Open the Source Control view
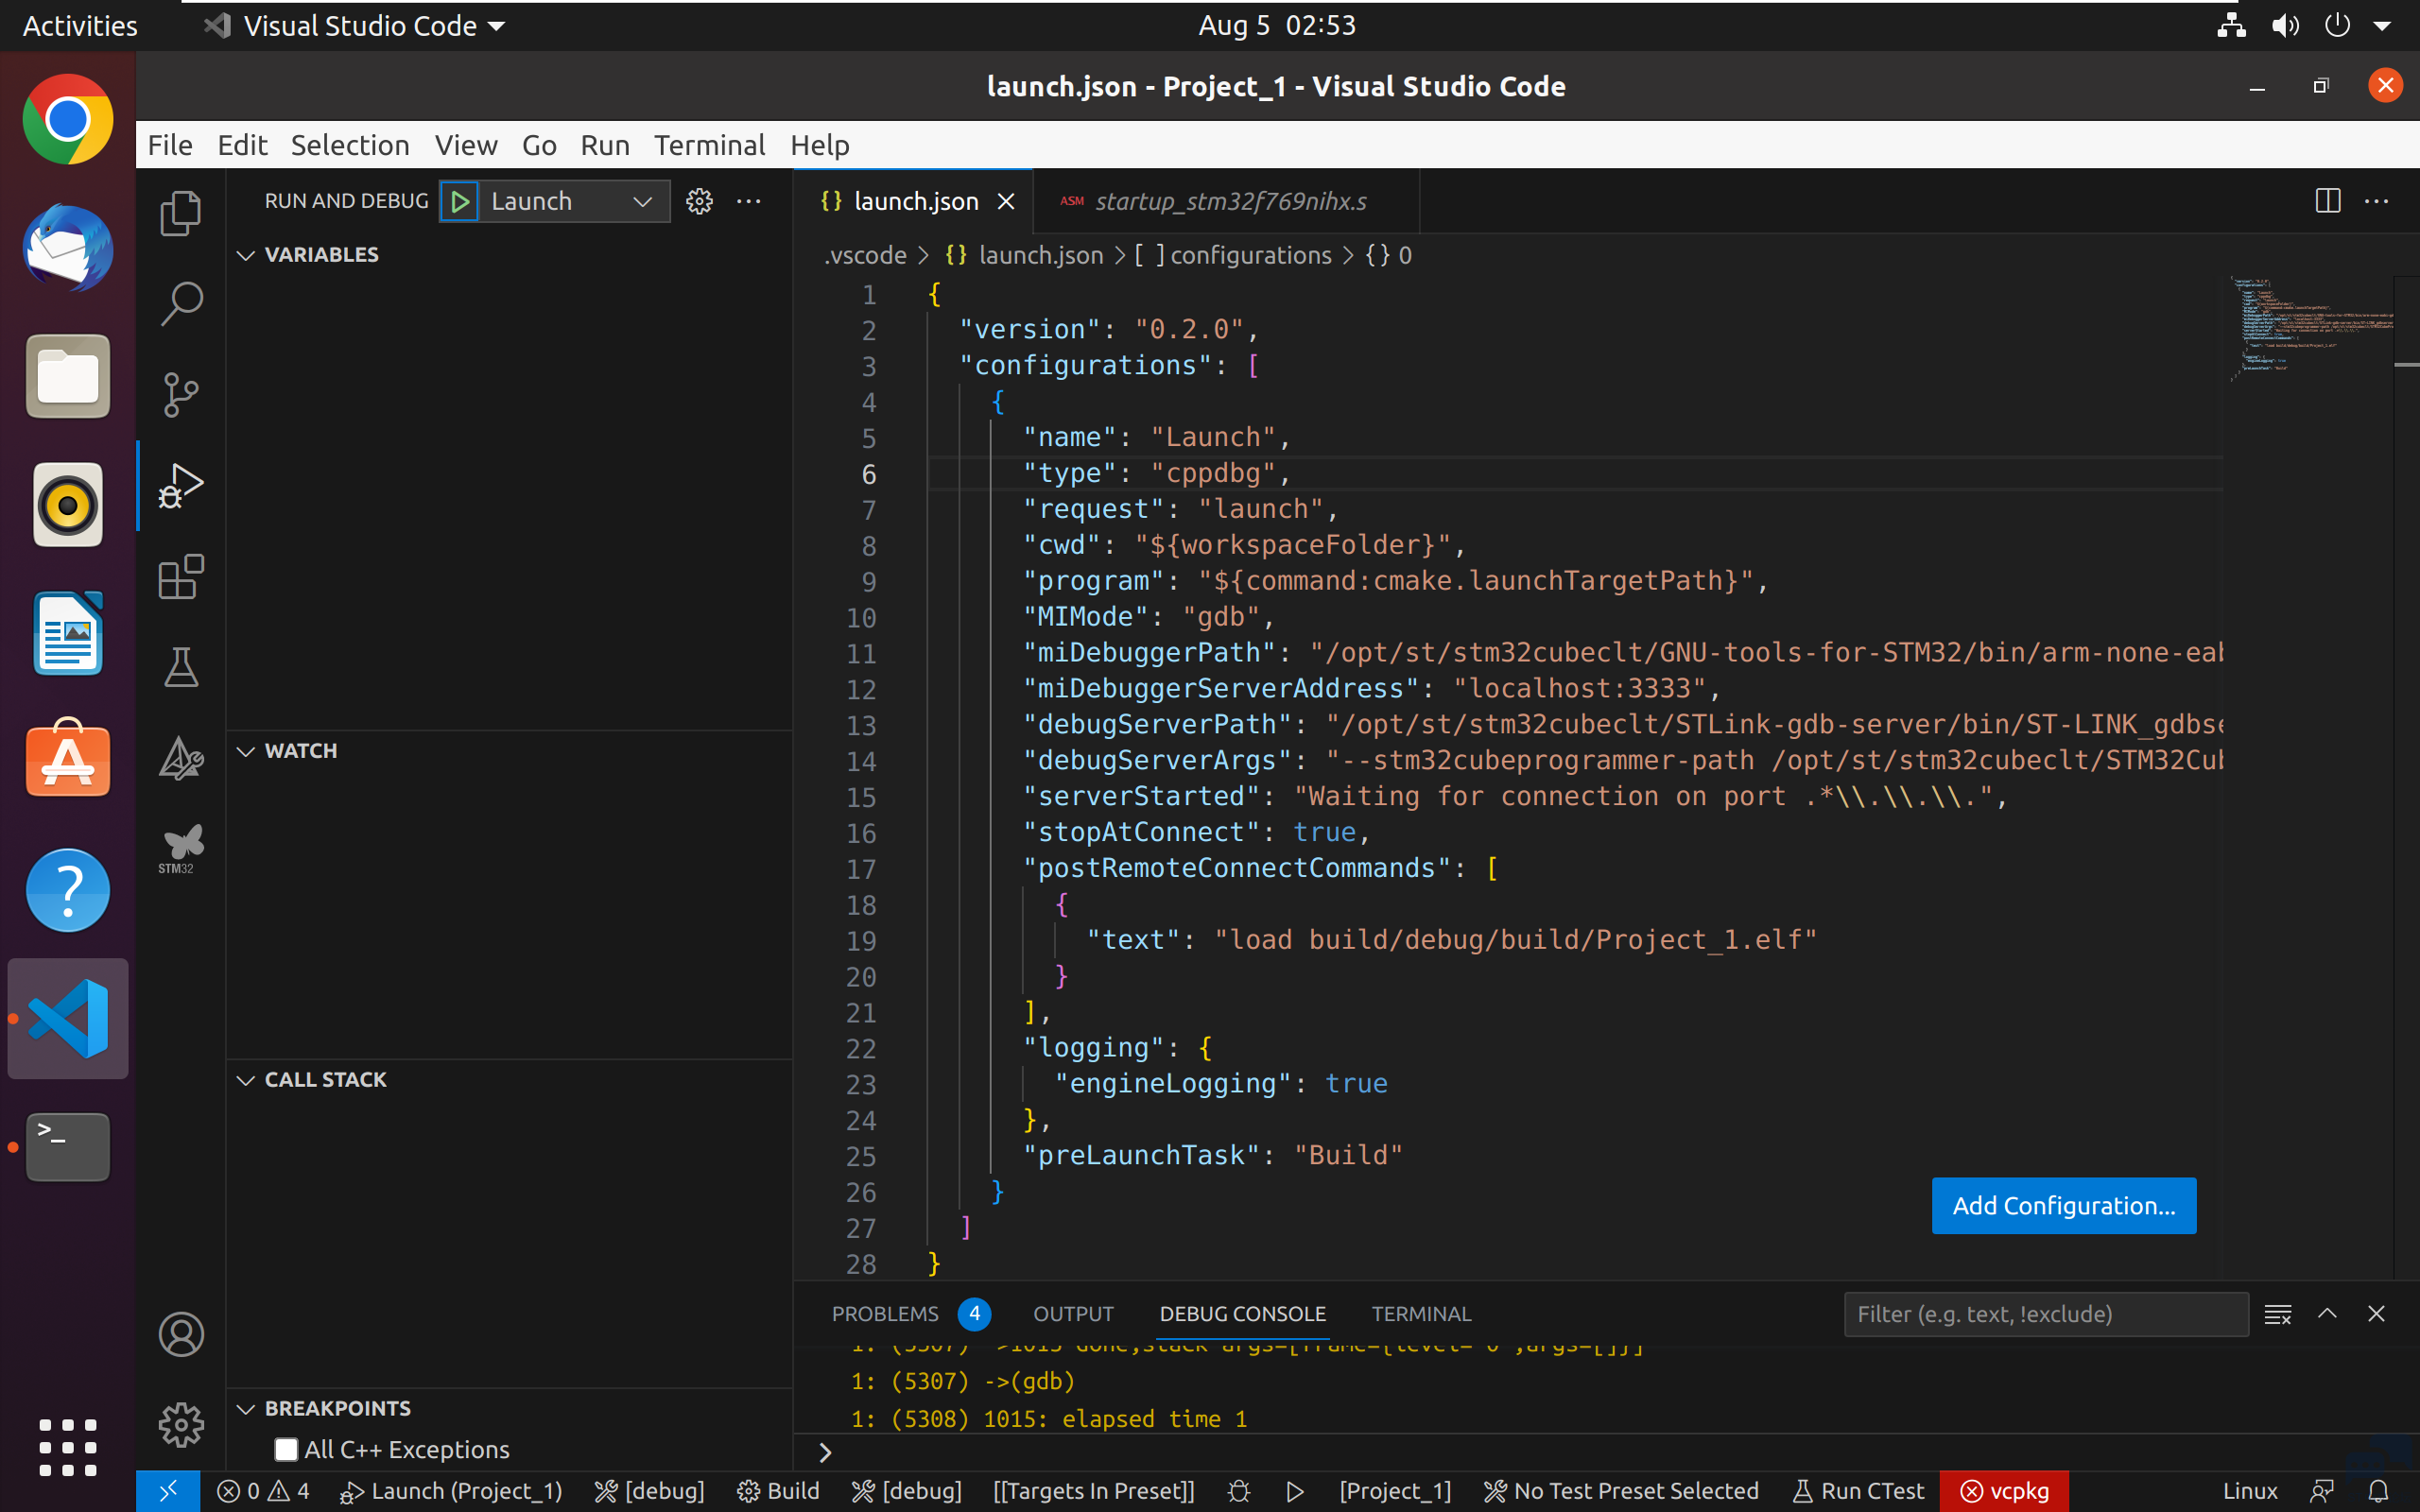The height and width of the screenshot is (1512, 2420). [x=181, y=394]
